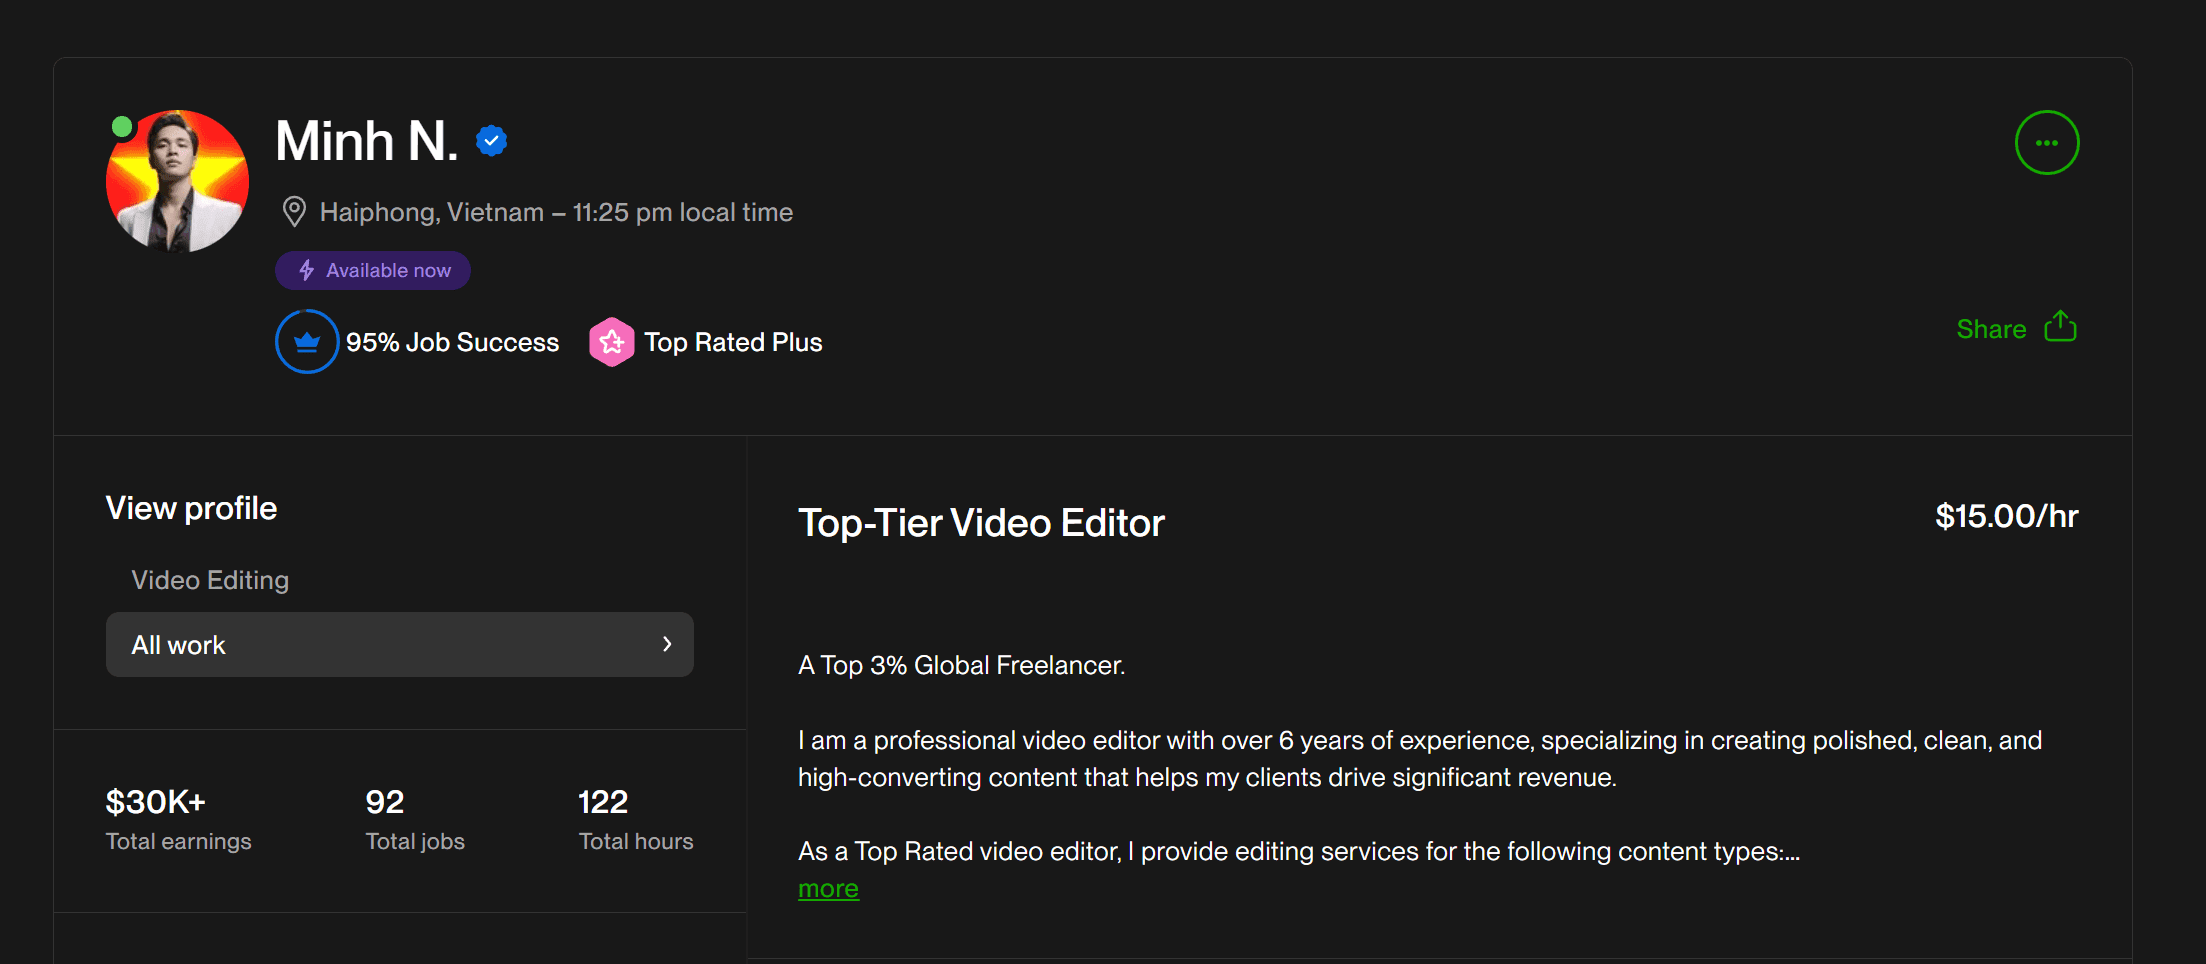This screenshot has width=2206, height=964.
Task: Expand the All work chevron arrow
Action: point(667,645)
